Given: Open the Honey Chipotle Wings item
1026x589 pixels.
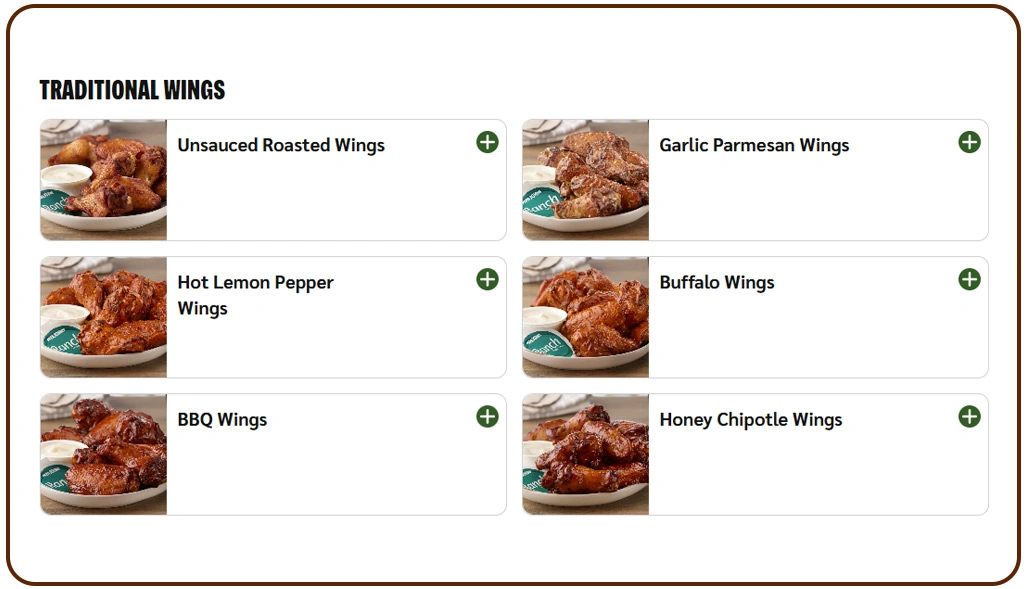Looking at the screenshot, I should [x=751, y=419].
